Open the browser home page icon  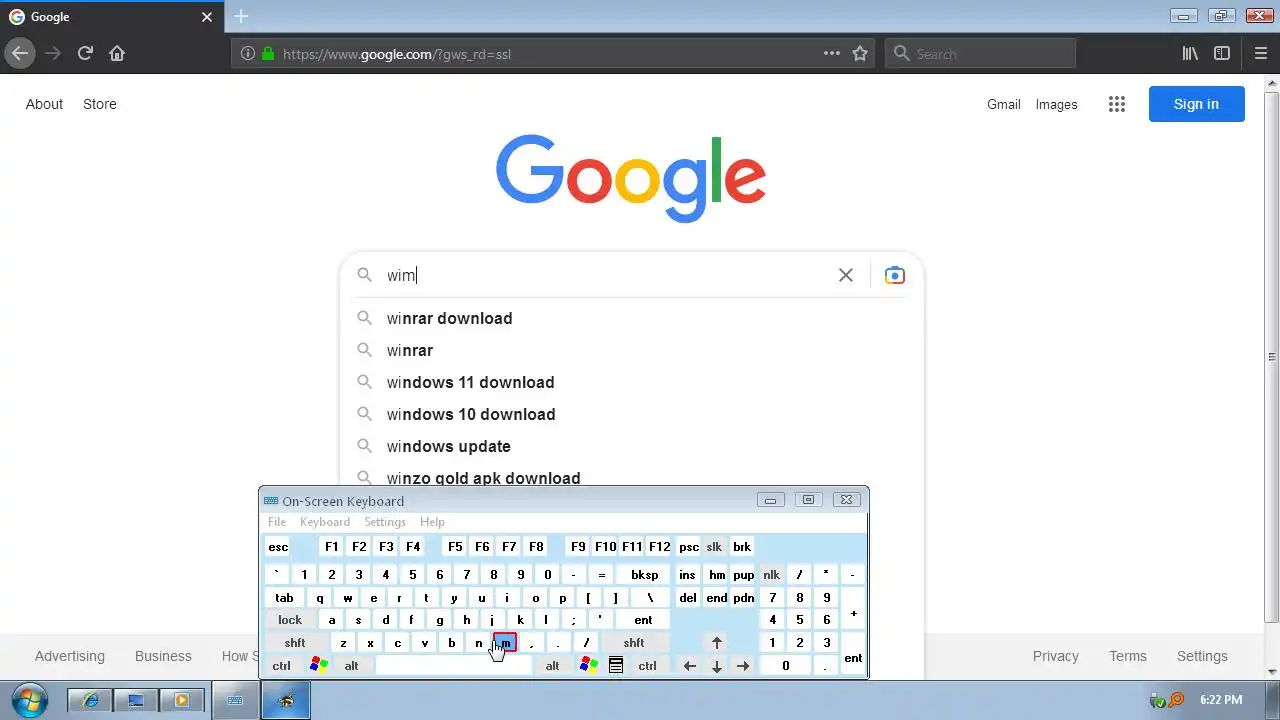pos(117,53)
